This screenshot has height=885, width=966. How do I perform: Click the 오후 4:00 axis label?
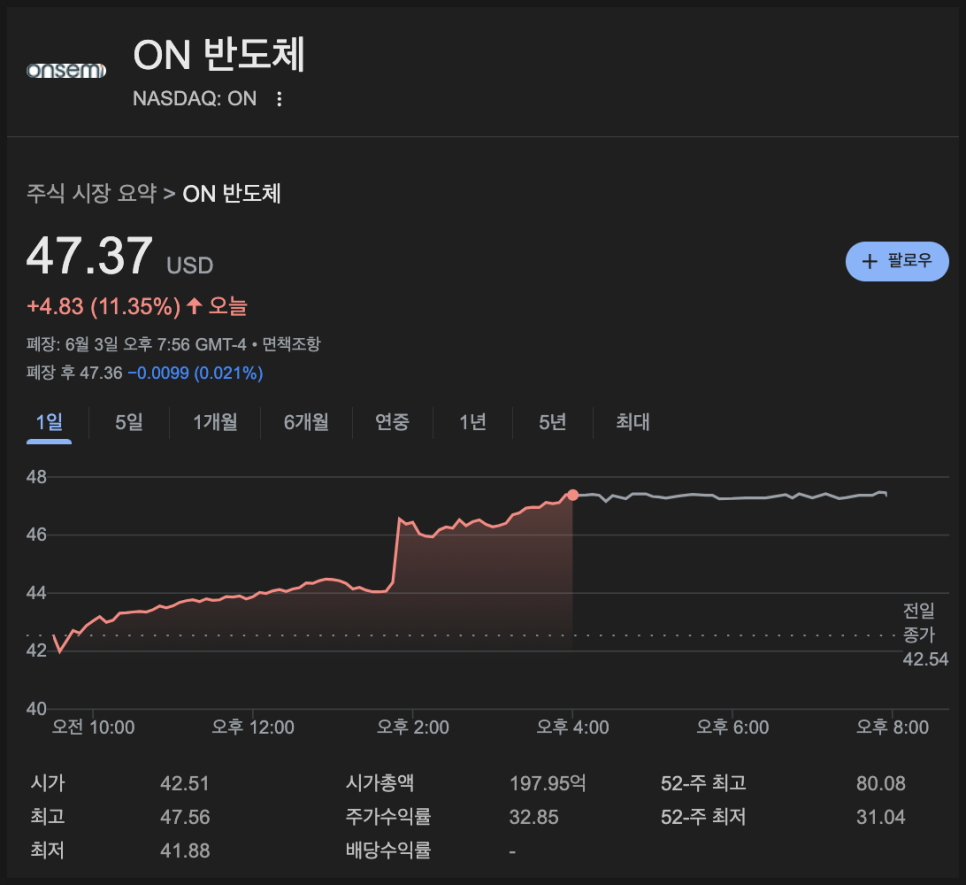(573, 727)
